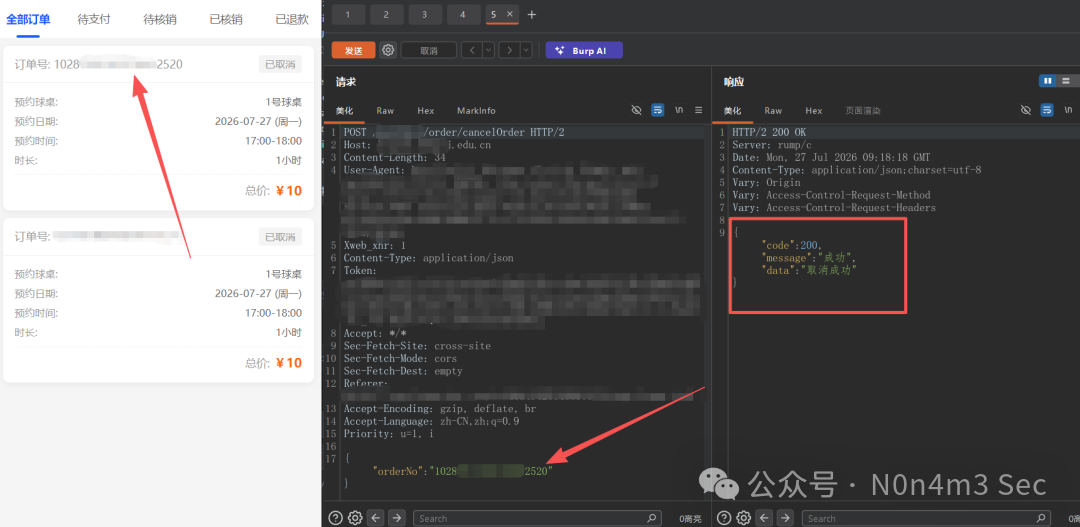Select the 已核销 tab

point(226,19)
